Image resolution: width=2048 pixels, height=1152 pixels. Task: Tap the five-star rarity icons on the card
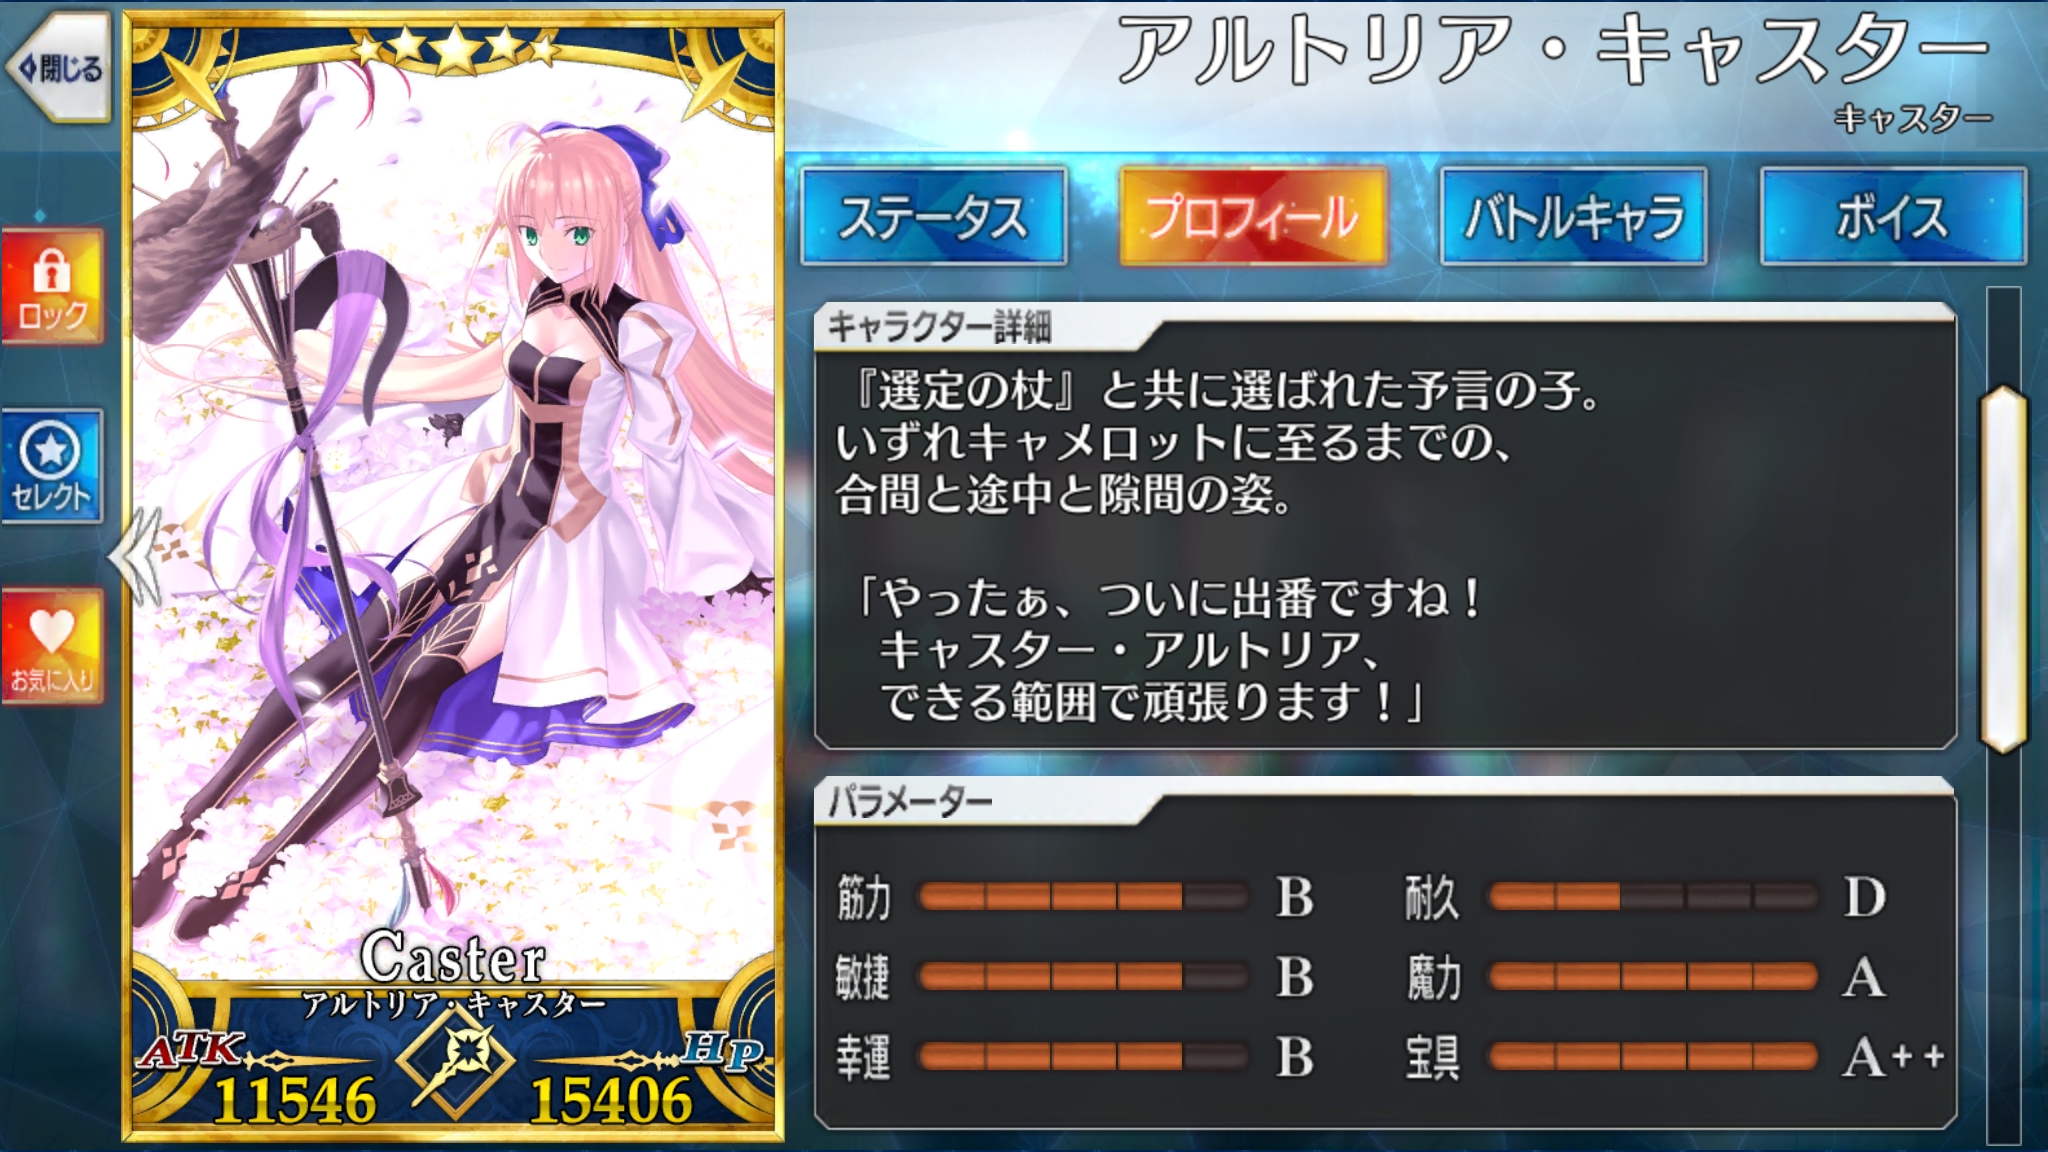pos(455,48)
